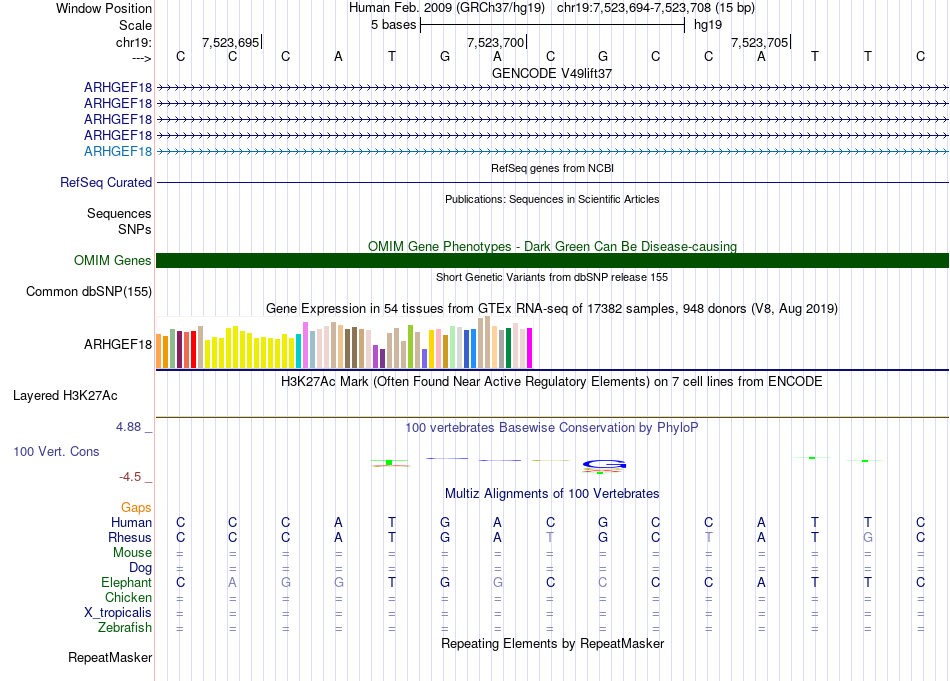Click the 7,523,700 position marker
950x681 pixels.
(x=495, y=42)
